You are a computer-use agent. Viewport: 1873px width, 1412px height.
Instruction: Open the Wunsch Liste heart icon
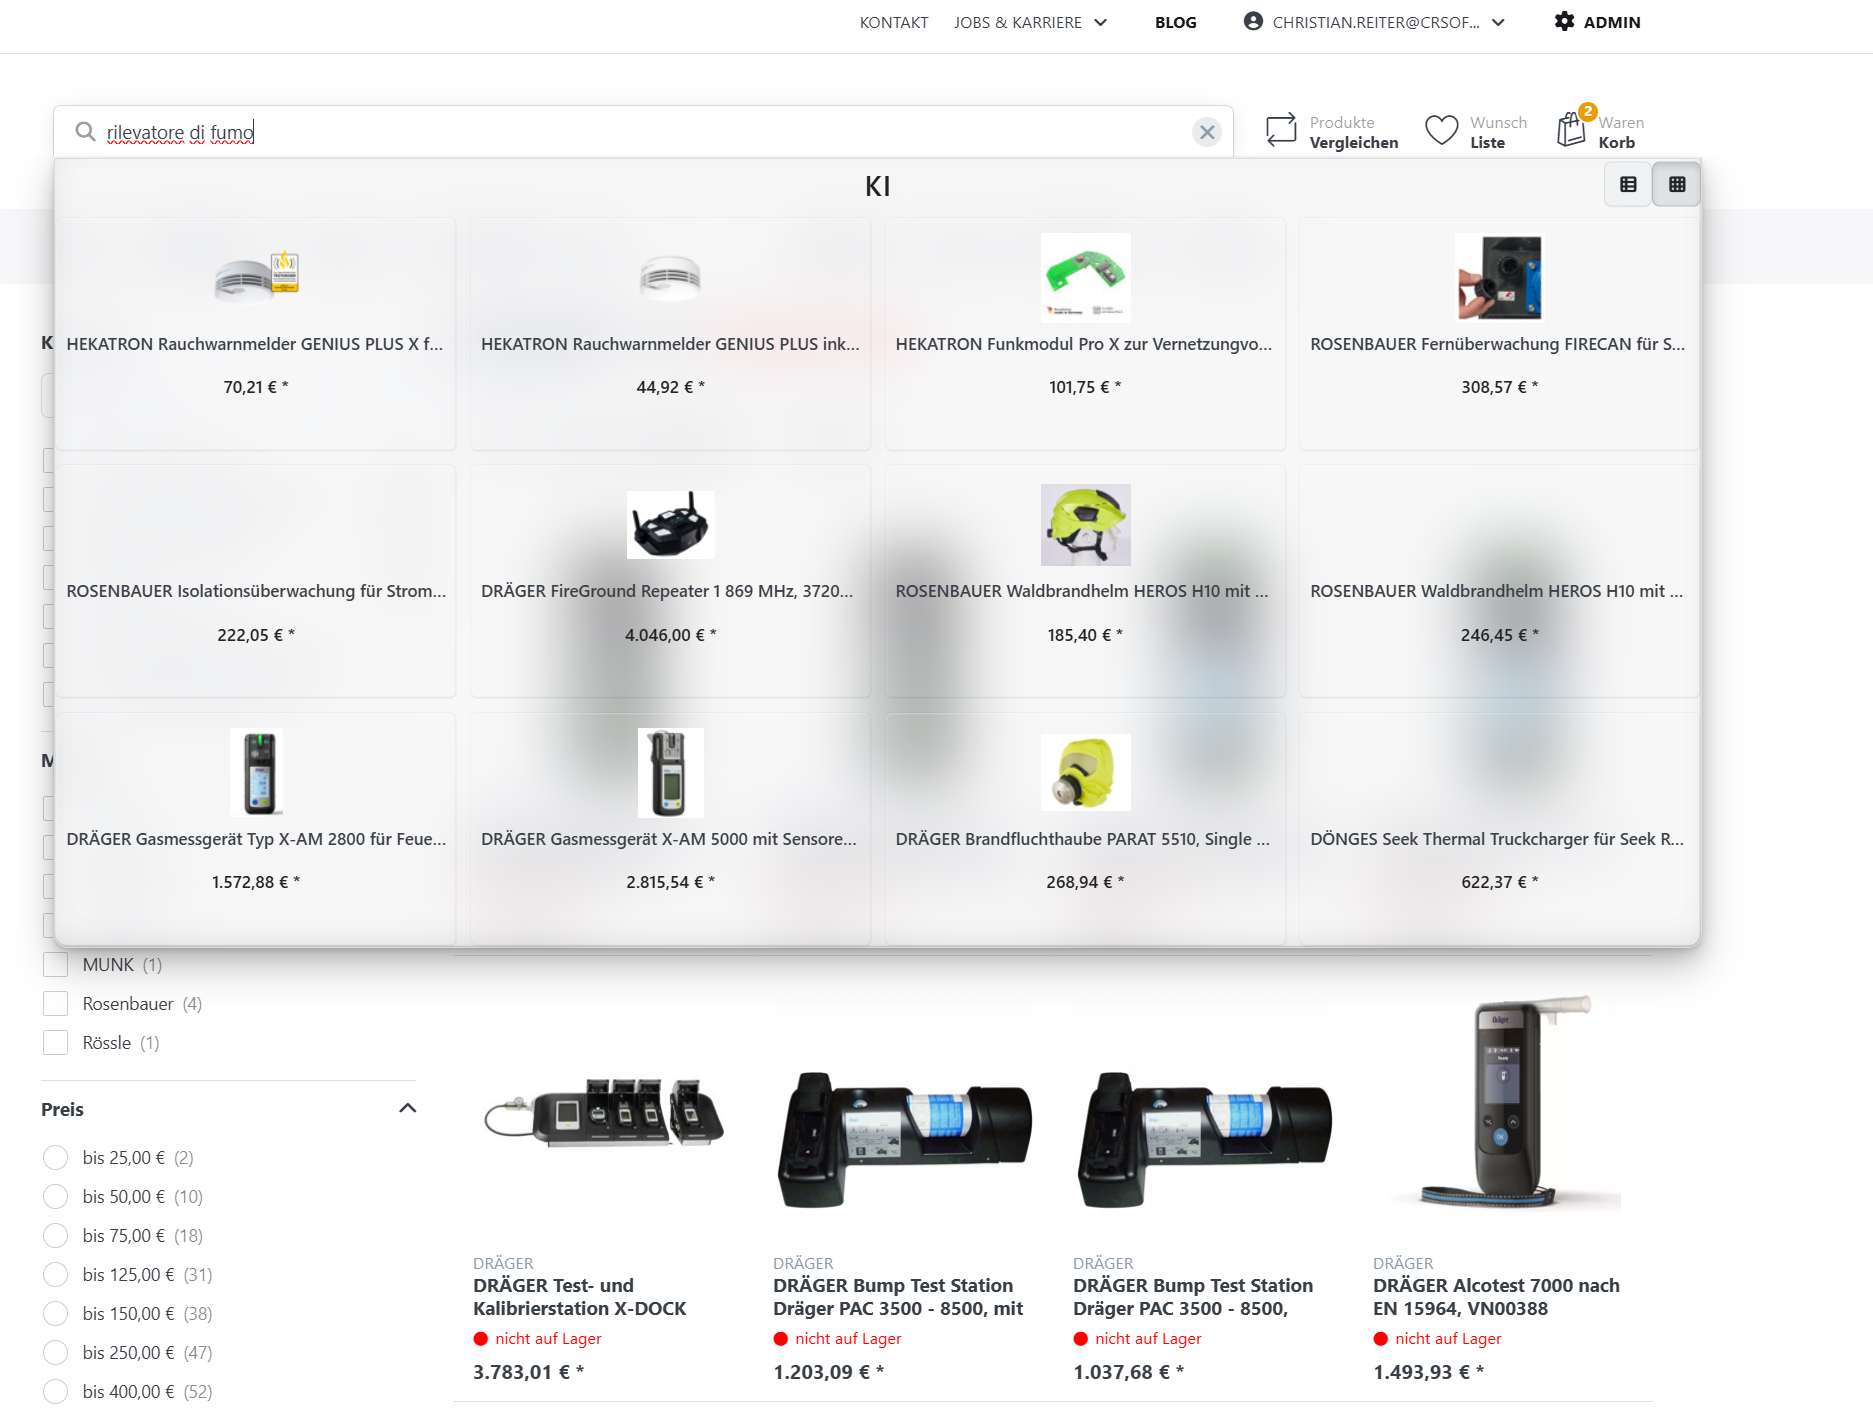click(1441, 131)
